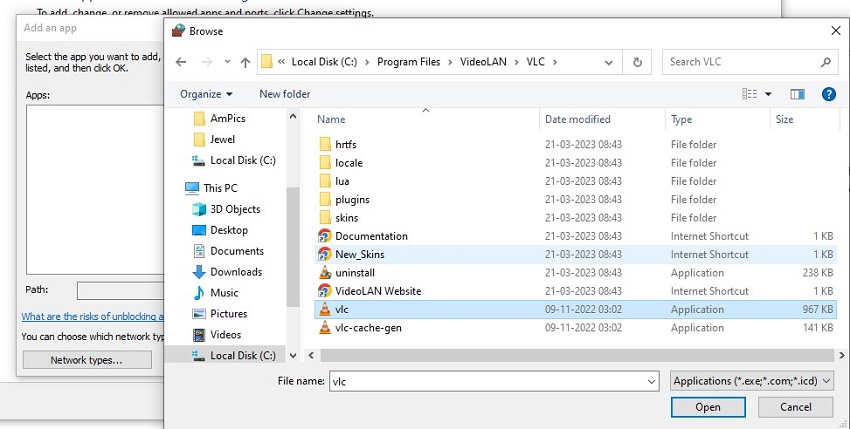Open risks of unblocking link
The width and height of the screenshot is (850, 429).
click(x=92, y=316)
